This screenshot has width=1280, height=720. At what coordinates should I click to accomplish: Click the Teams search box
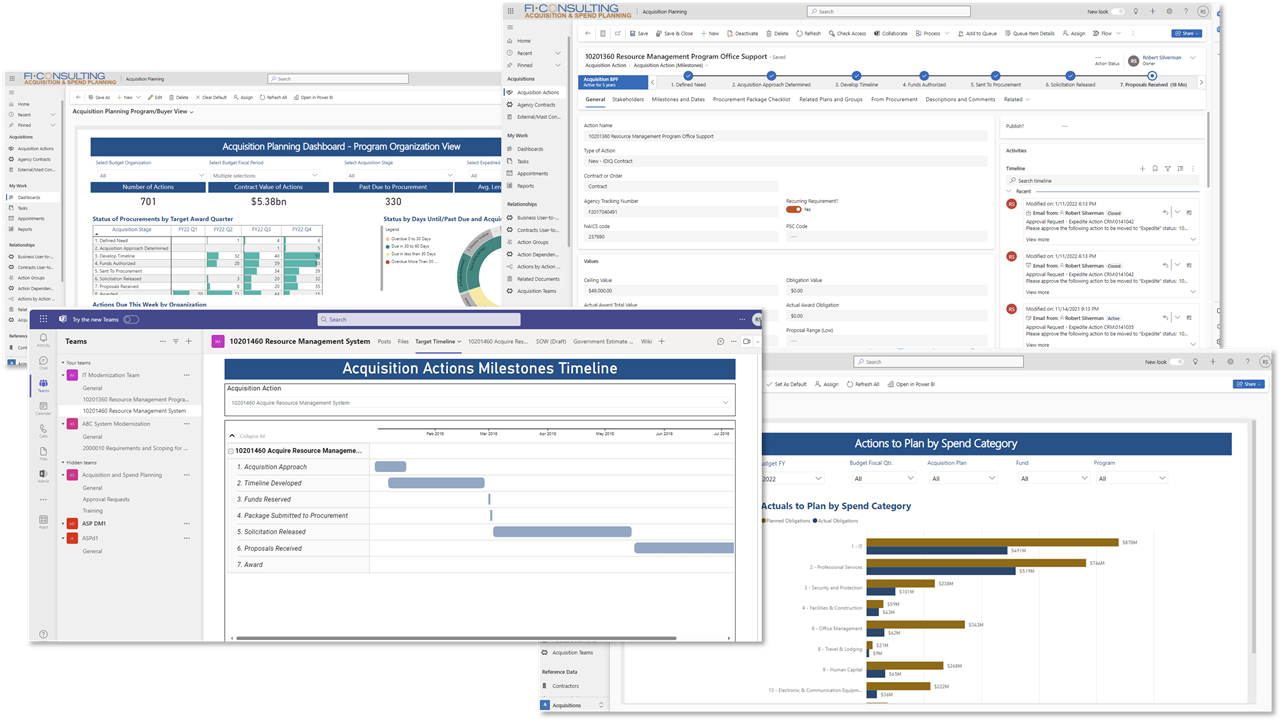click(x=419, y=319)
